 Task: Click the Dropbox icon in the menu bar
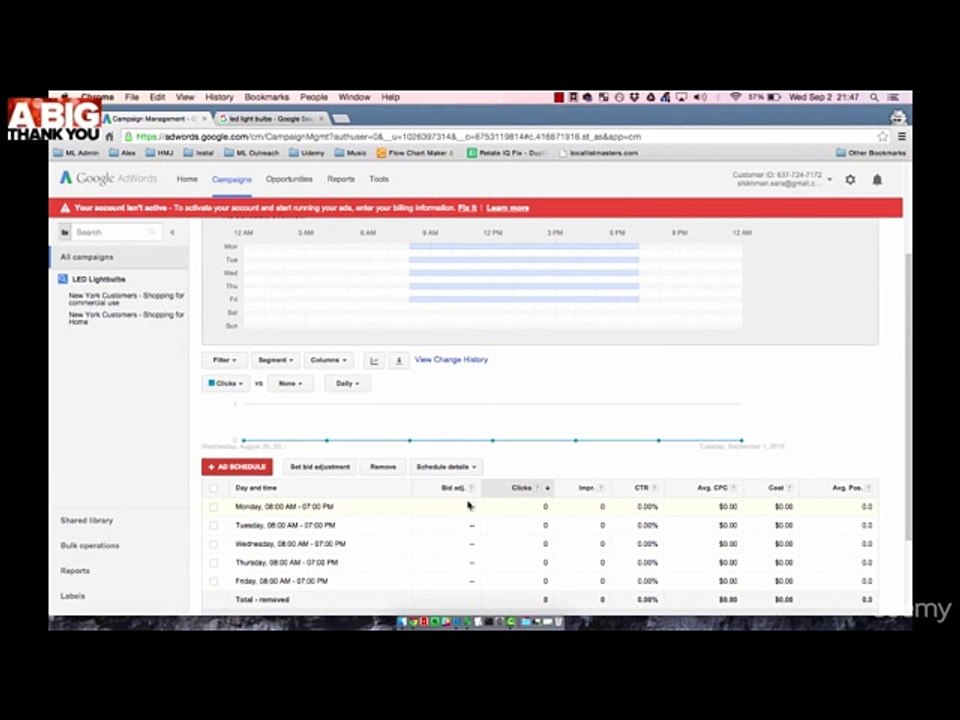[x=635, y=97]
